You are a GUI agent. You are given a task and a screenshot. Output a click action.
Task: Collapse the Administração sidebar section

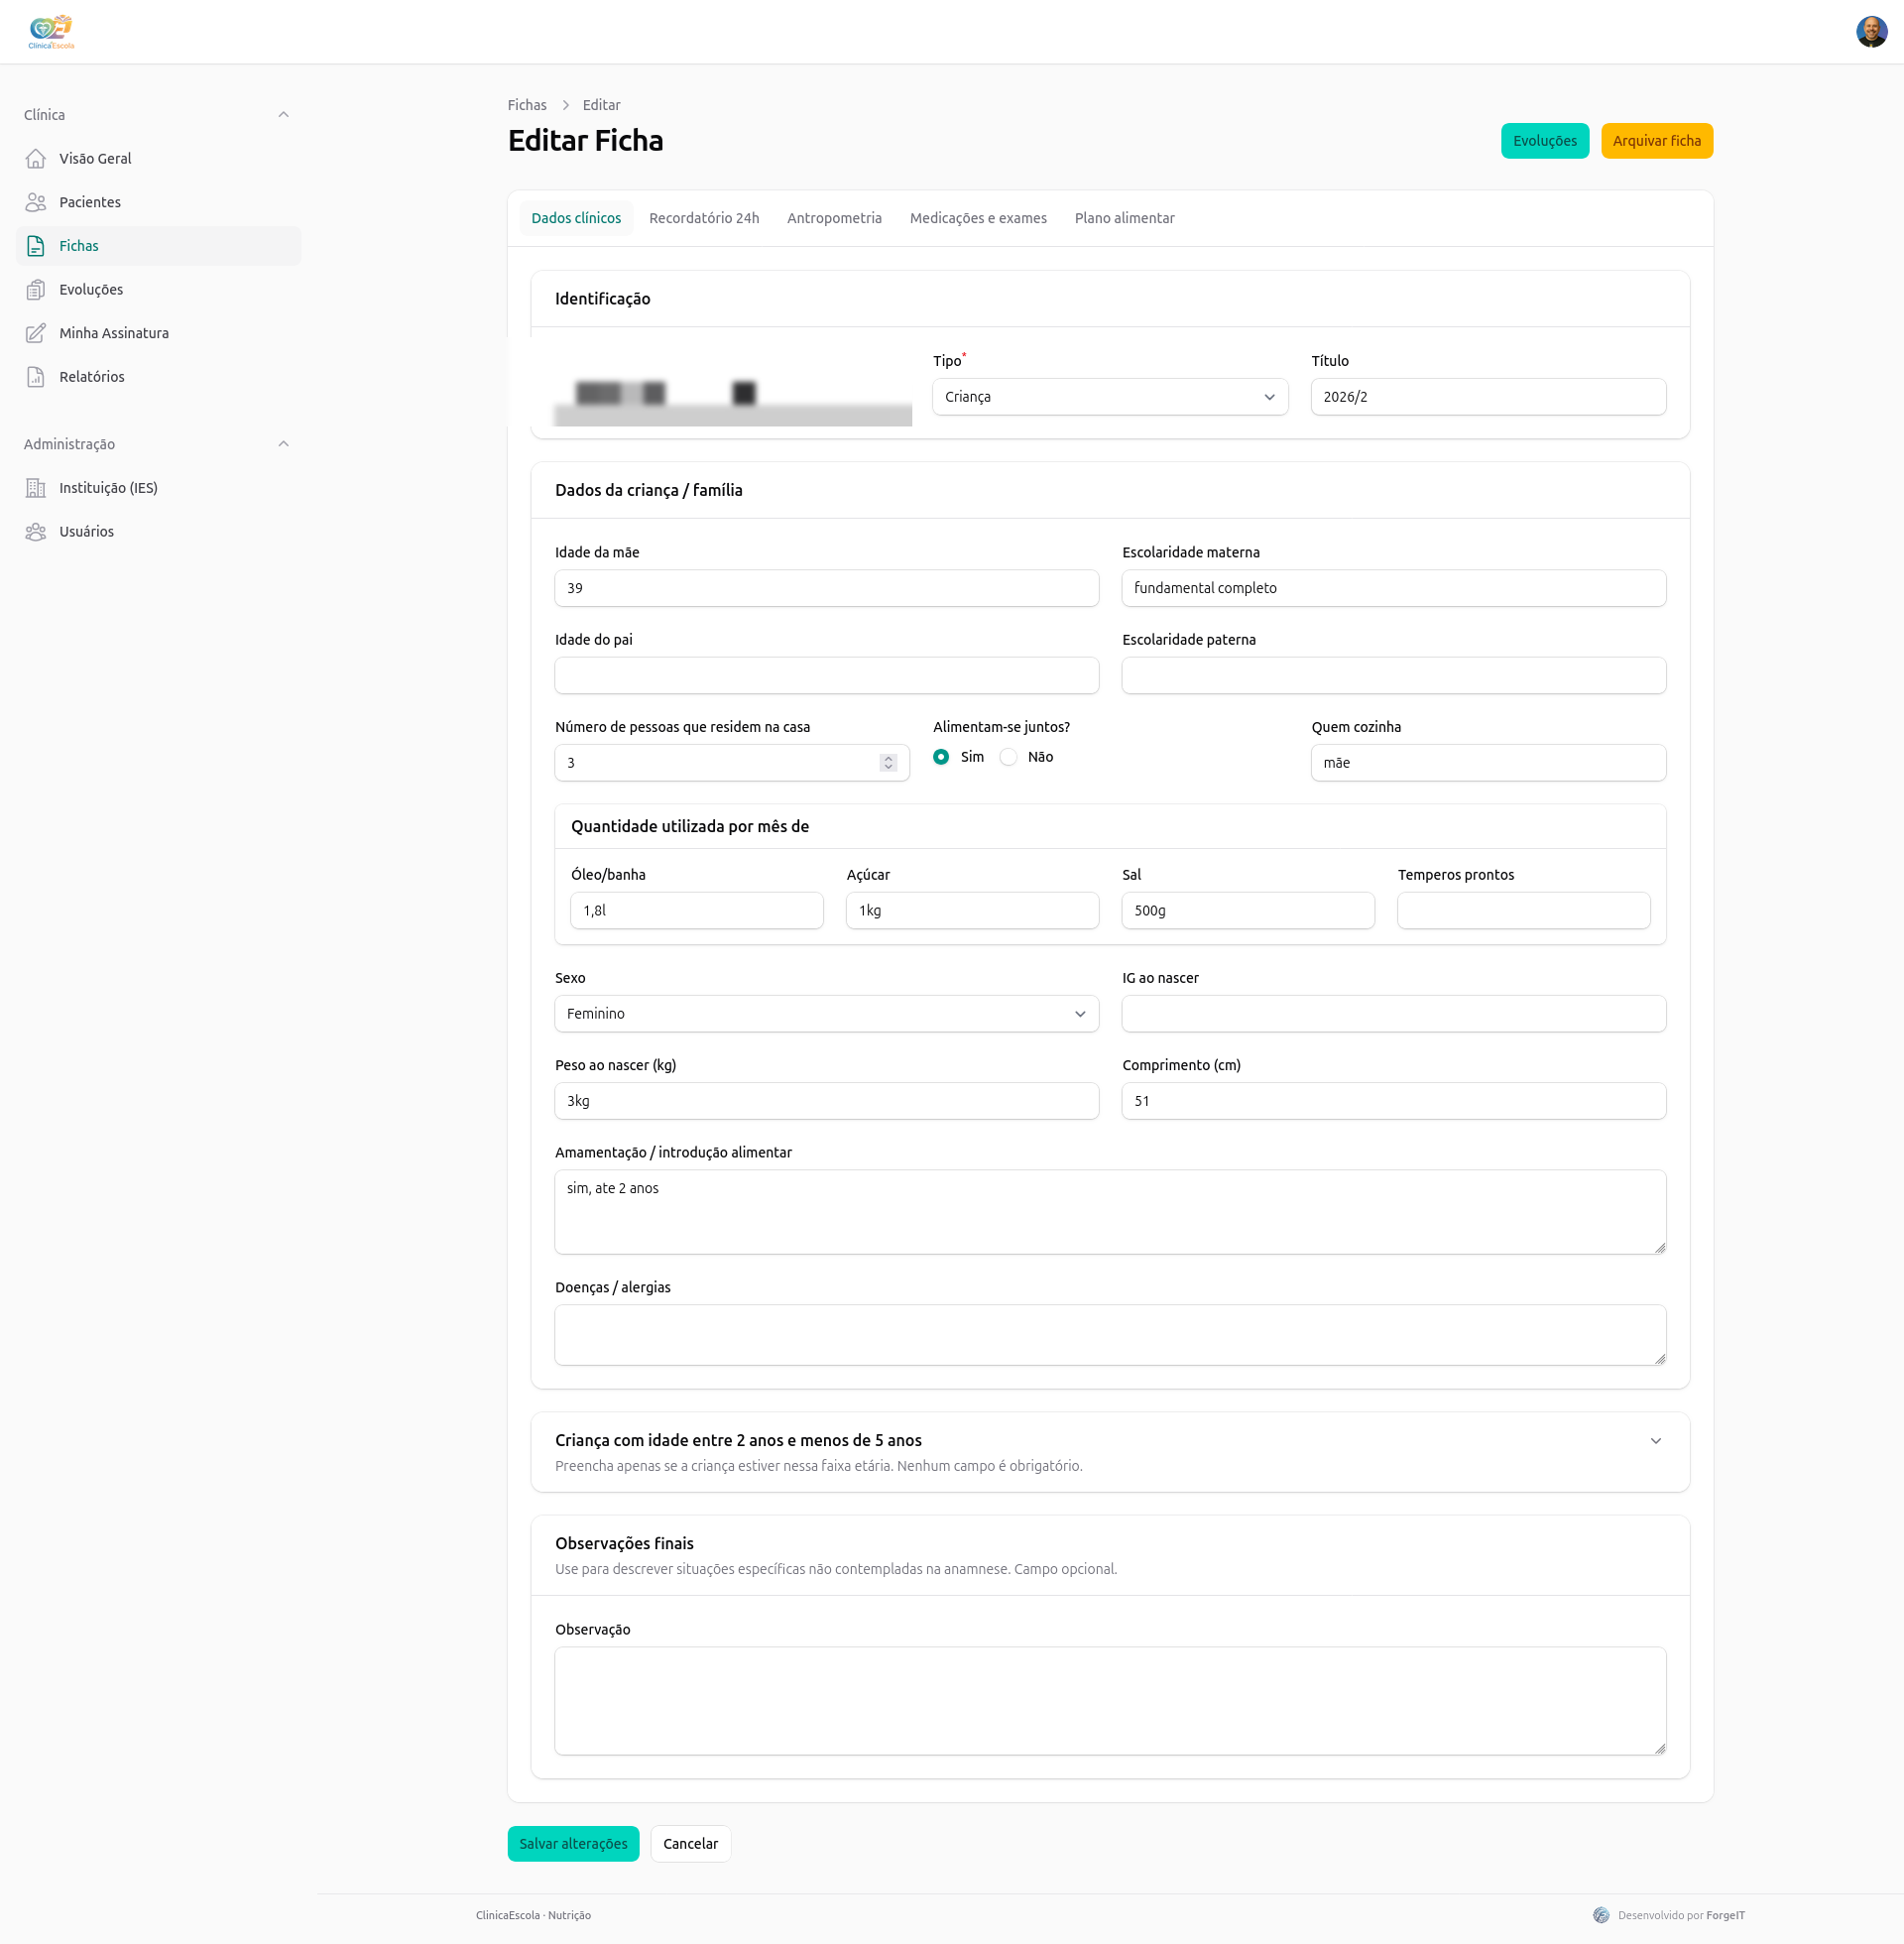click(283, 444)
